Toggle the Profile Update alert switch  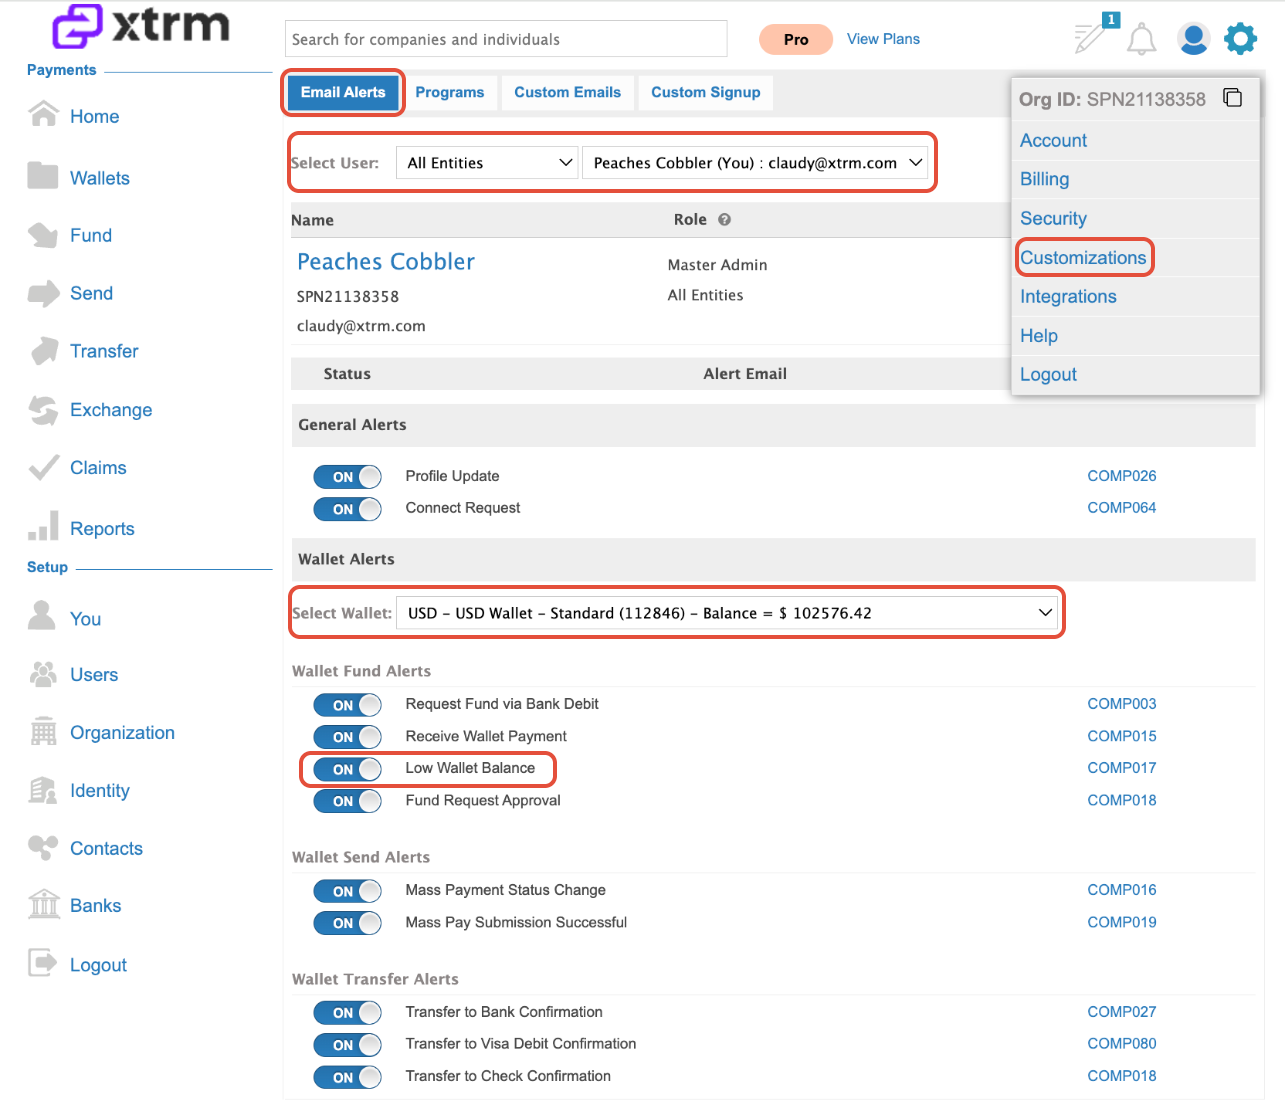point(347,477)
